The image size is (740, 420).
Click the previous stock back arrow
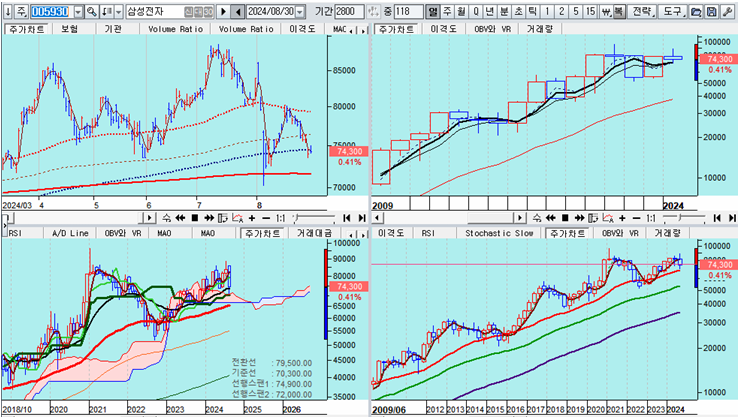pos(238,11)
